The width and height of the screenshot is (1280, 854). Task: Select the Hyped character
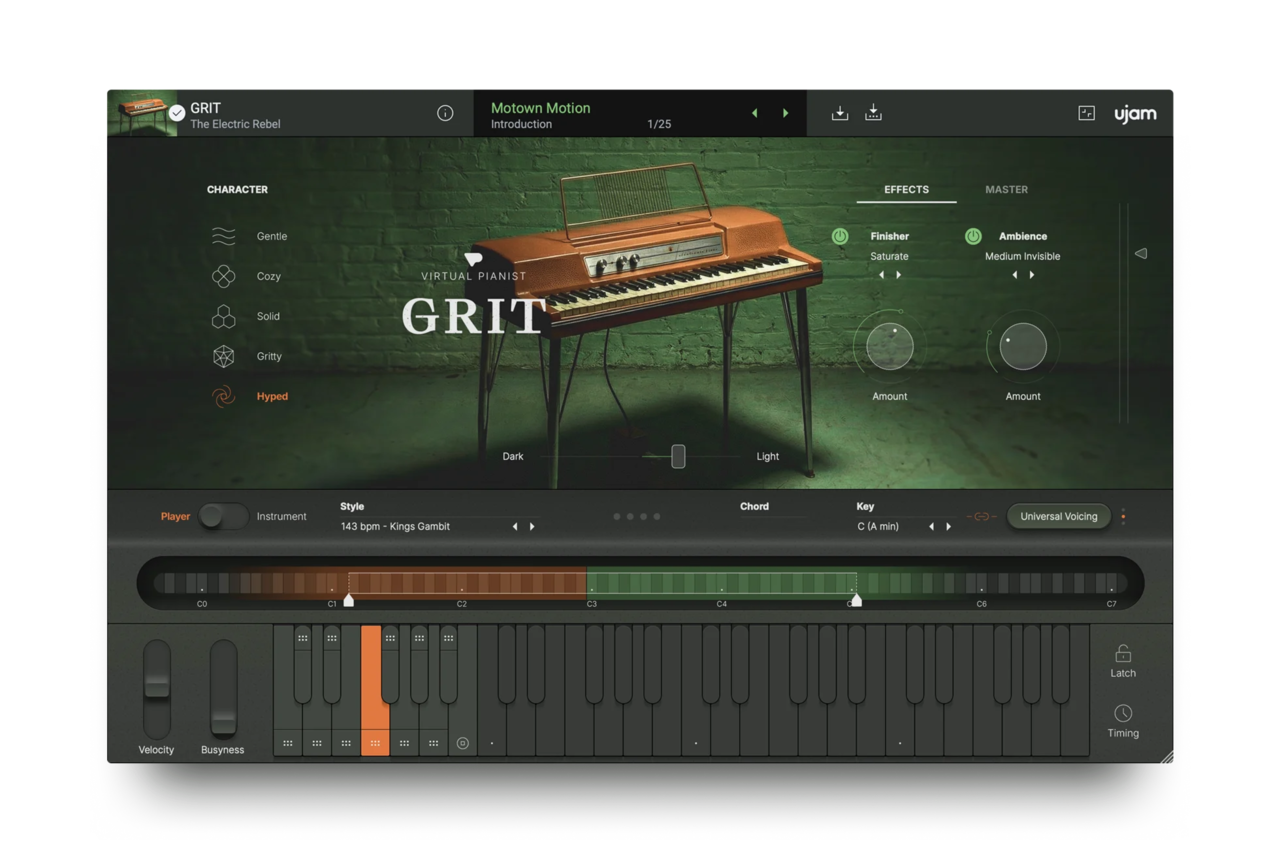(x=249, y=396)
